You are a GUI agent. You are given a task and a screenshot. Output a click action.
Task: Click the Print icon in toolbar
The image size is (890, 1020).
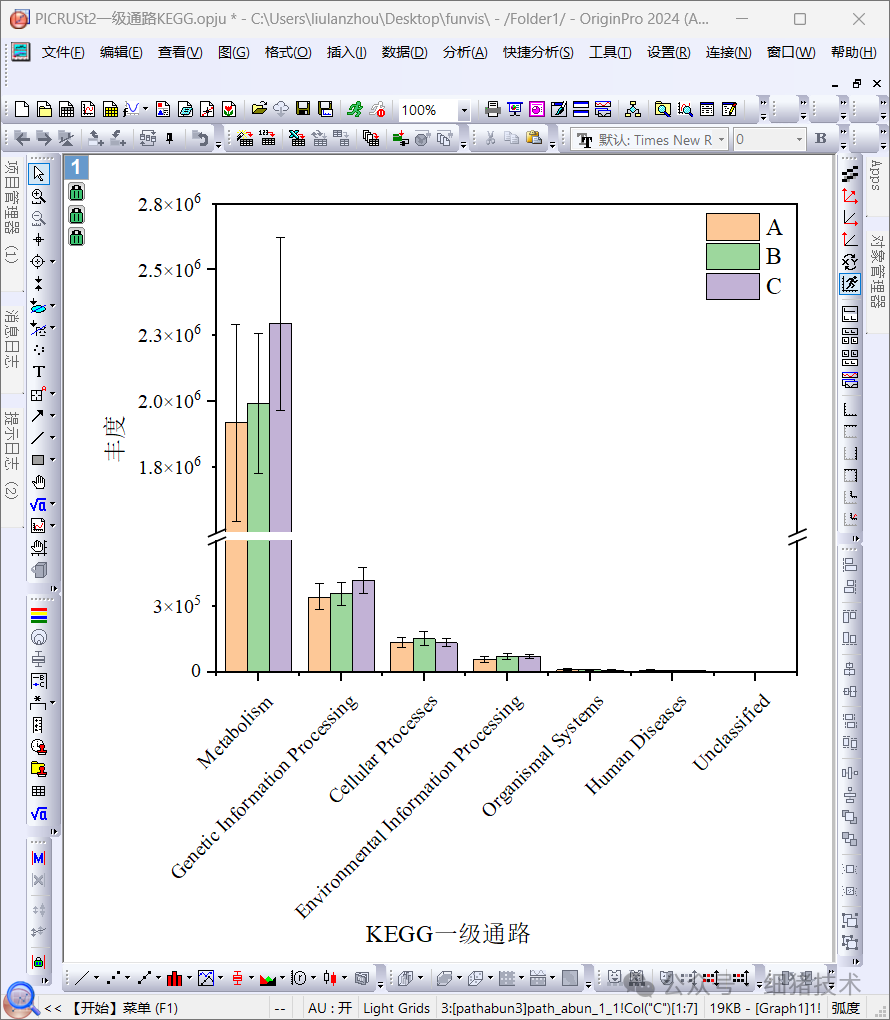coord(493,109)
